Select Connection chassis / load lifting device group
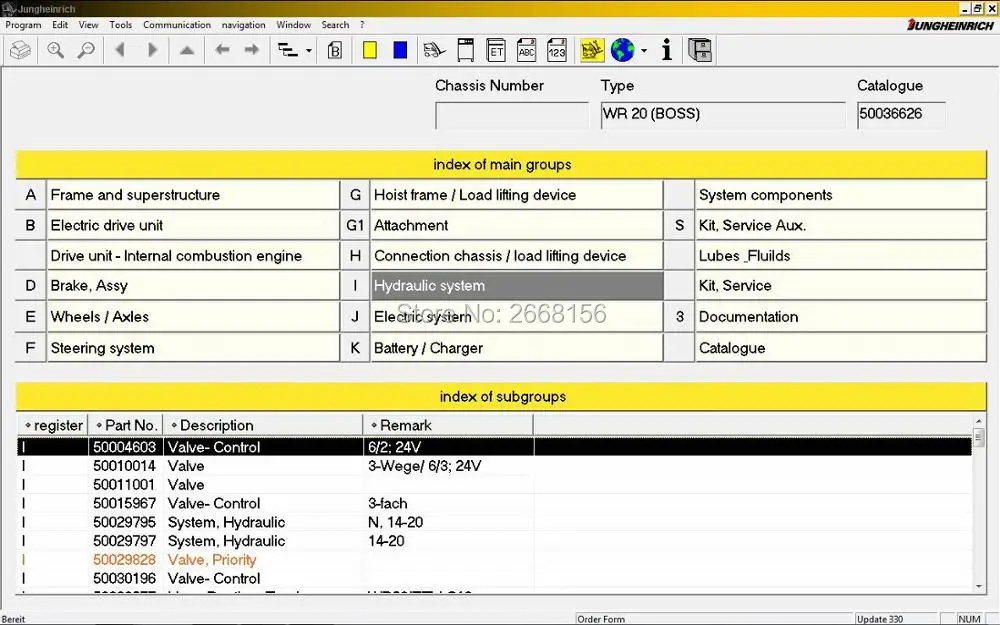 [x=517, y=256]
